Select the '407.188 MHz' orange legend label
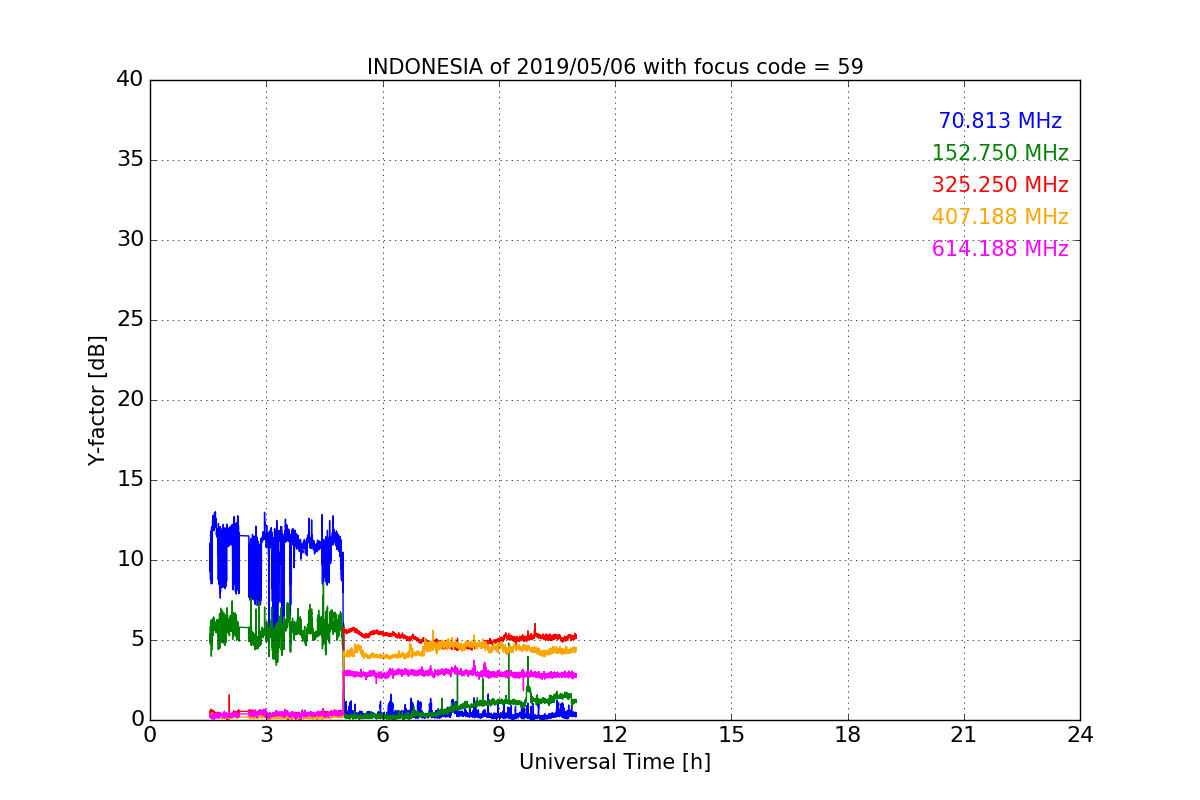Viewport: 1200px width, 800px height. coord(1000,217)
